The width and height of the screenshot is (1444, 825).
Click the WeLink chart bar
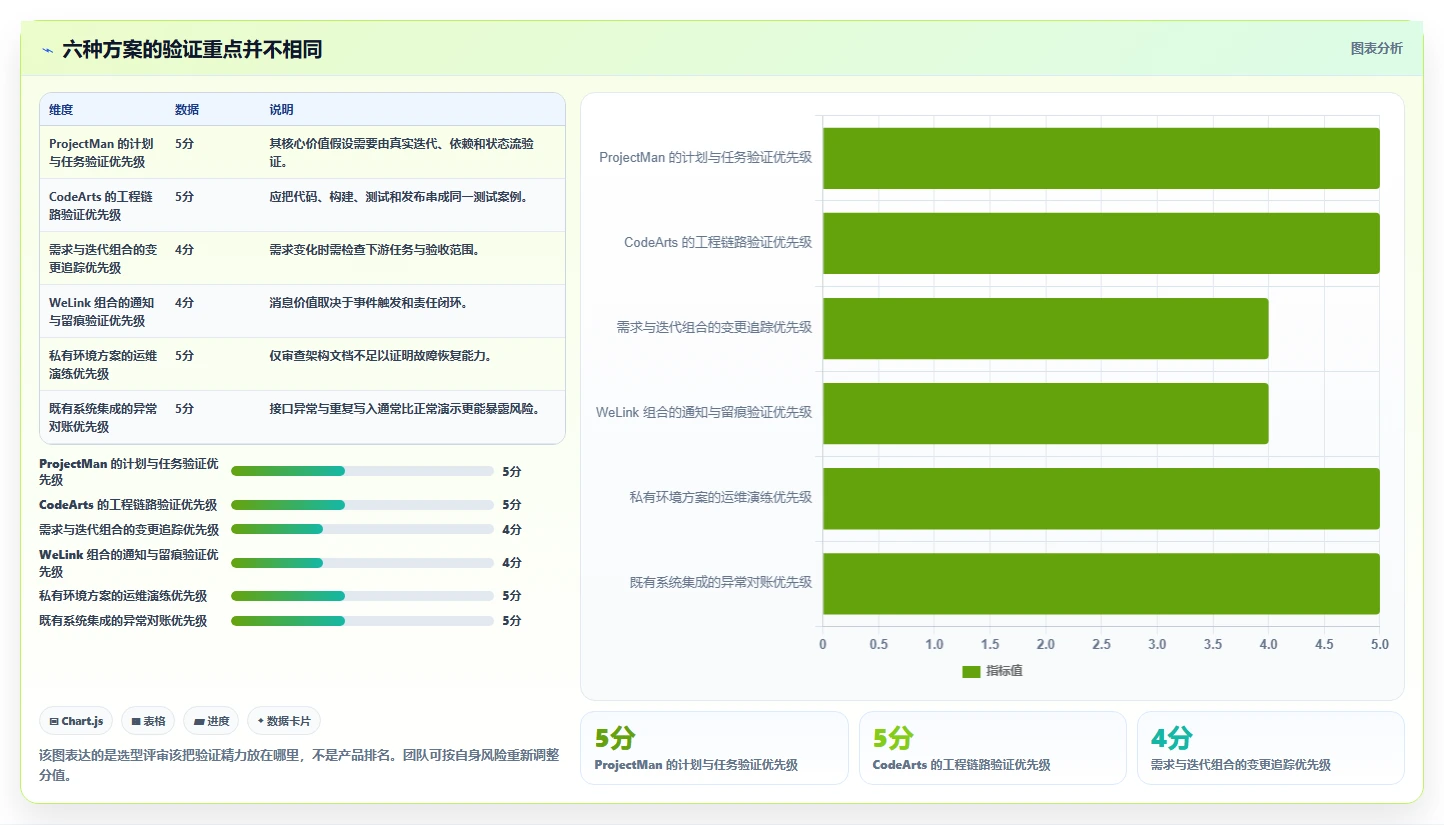pyautogui.click(x=1045, y=413)
